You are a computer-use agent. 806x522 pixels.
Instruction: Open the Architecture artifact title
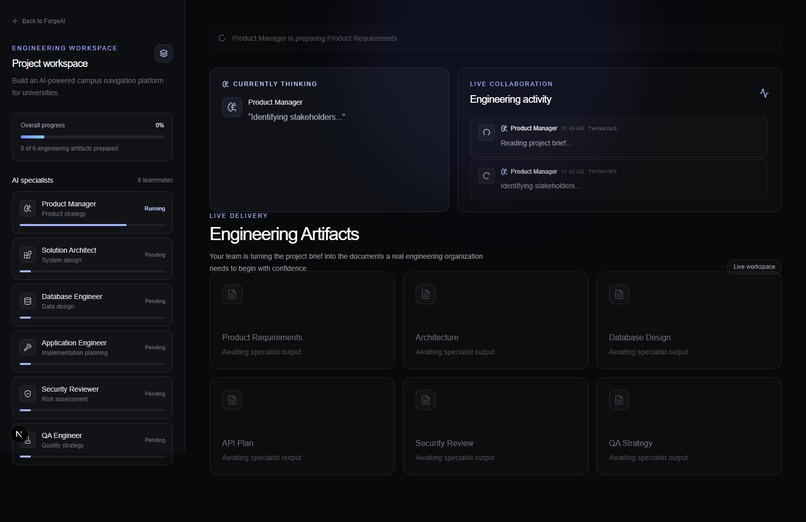coord(437,338)
